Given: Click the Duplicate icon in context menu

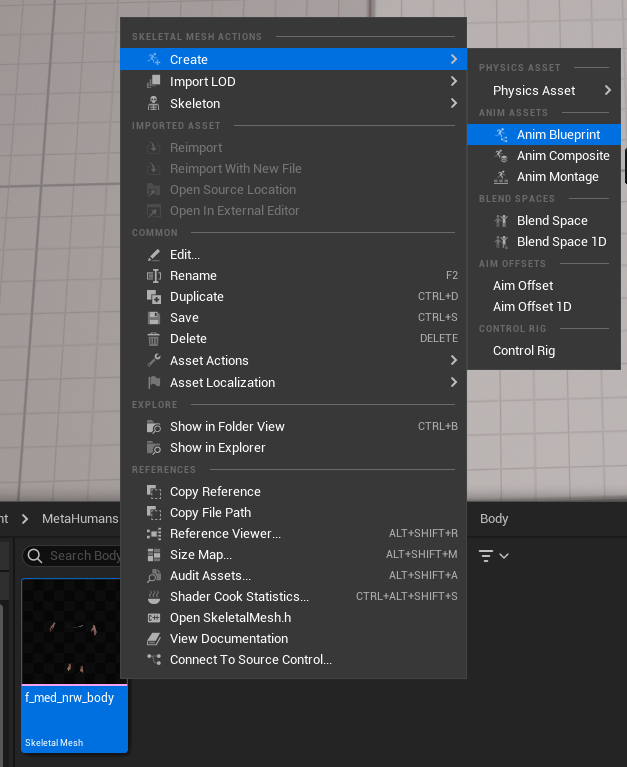Looking at the screenshot, I should click(x=153, y=297).
